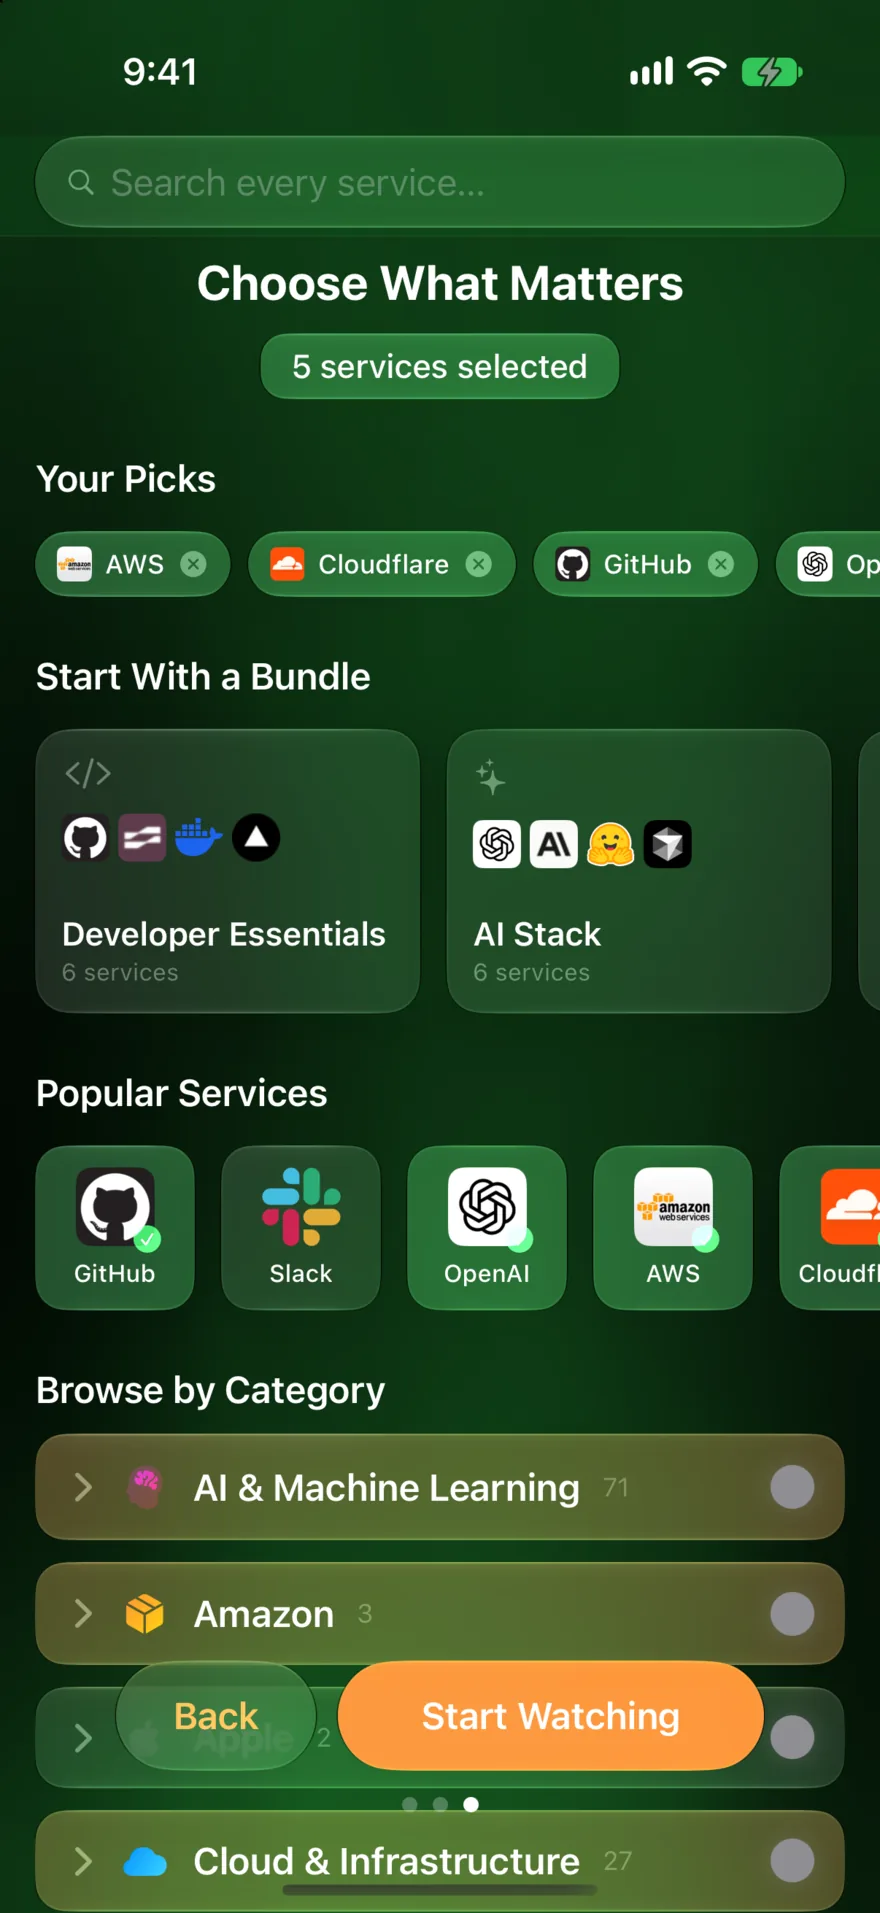Tap the Vercel triangle icon in bundle
The height and width of the screenshot is (1913, 880).
(256, 838)
